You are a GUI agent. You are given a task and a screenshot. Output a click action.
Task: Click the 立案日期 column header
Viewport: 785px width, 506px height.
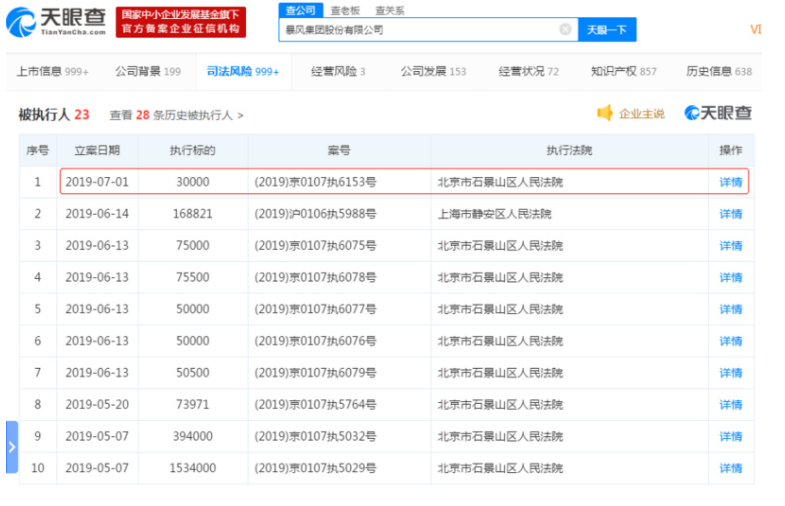pos(97,151)
